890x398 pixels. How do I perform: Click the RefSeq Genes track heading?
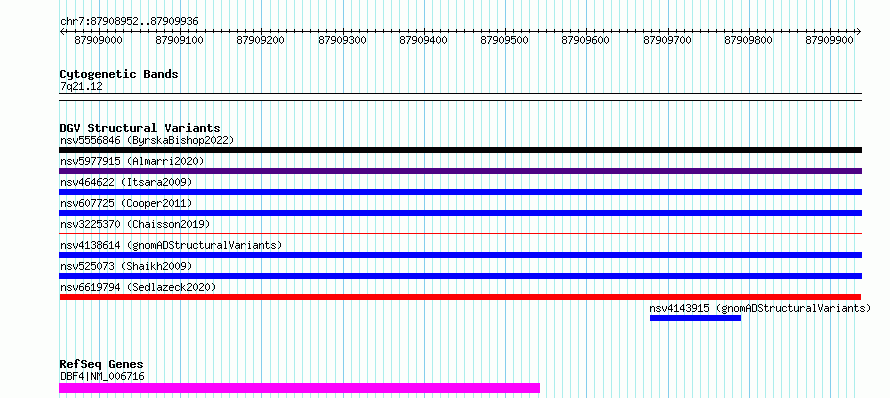coord(102,365)
